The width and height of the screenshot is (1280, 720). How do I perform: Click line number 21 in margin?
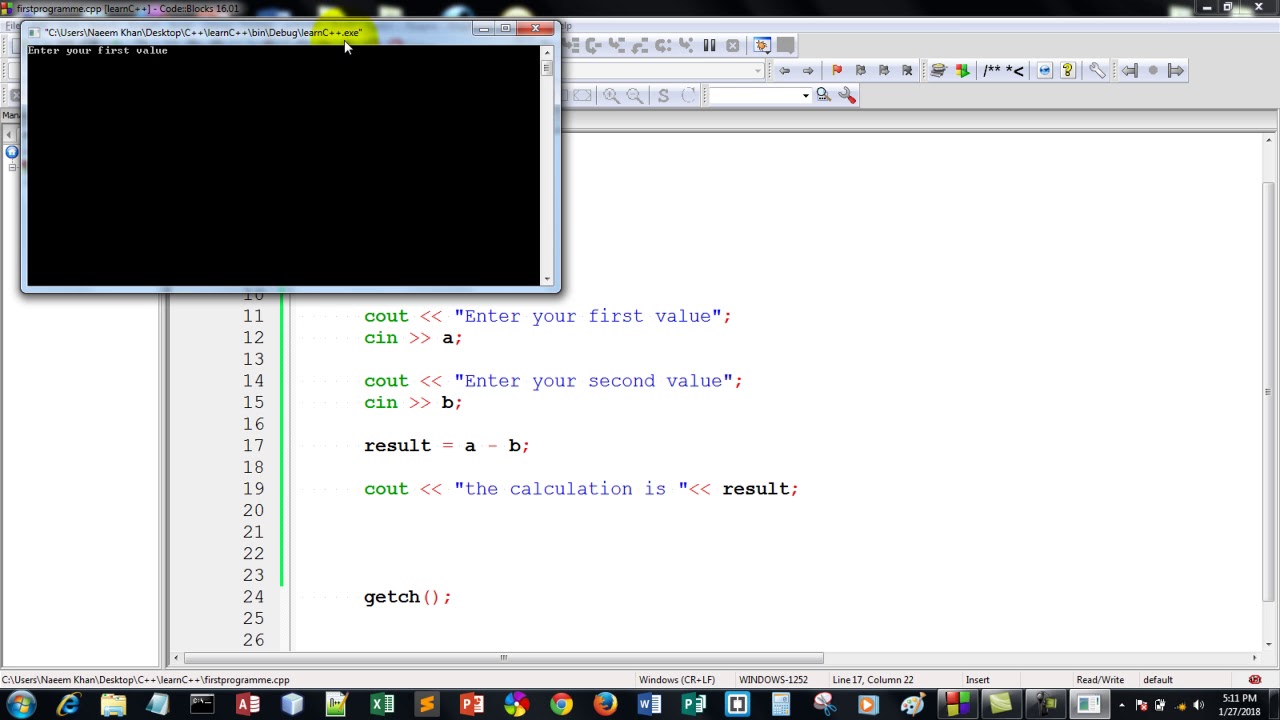tap(253, 532)
